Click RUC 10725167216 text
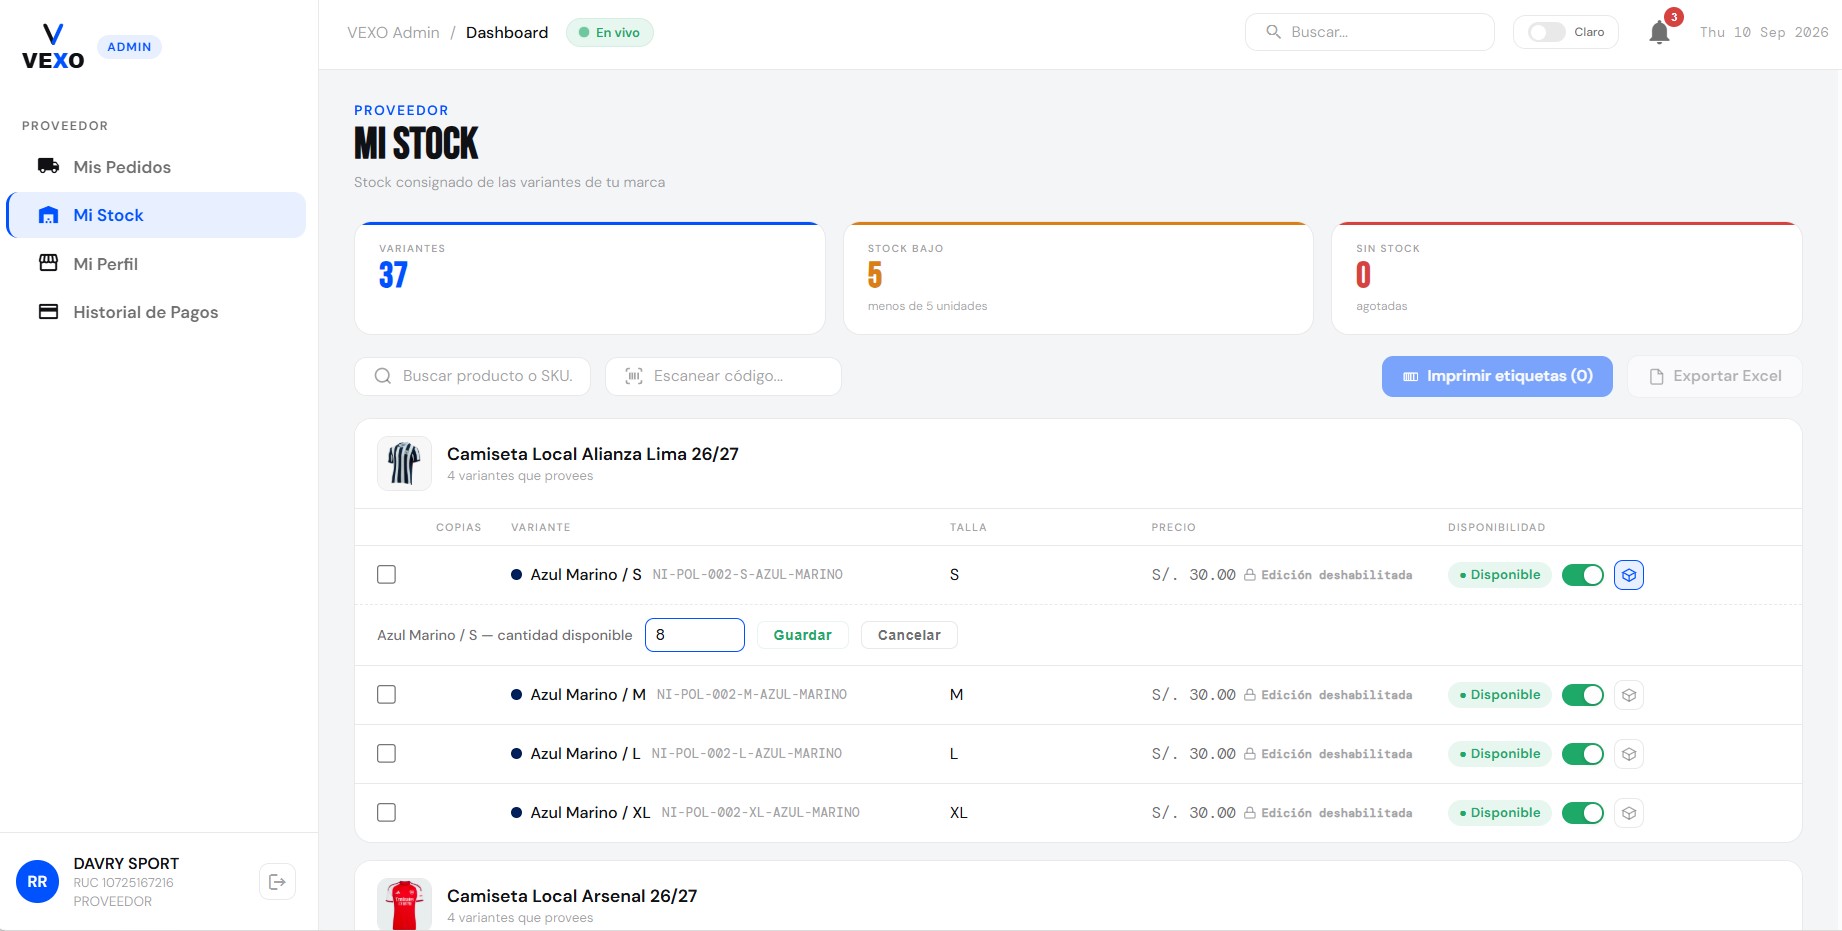 (x=123, y=883)
